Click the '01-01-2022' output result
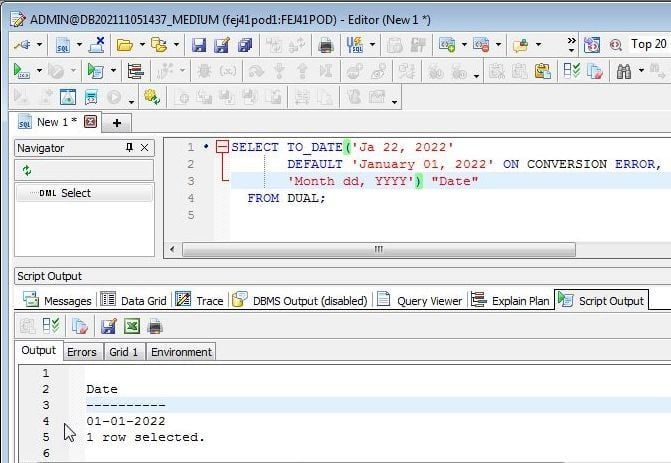 point(126,421)
